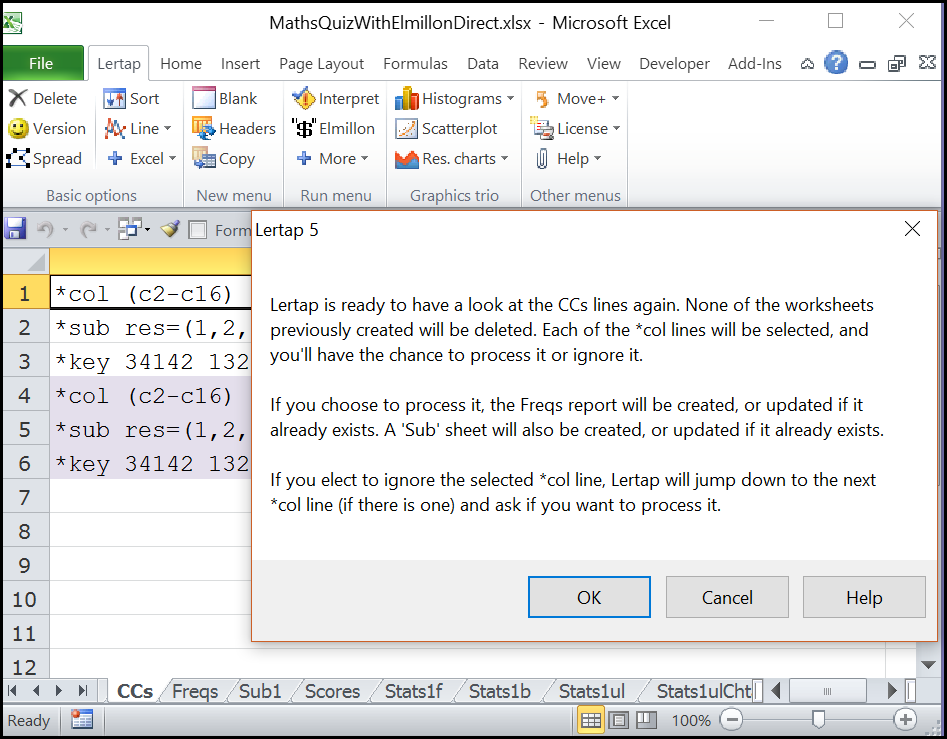Launch the Elmillon dollar icon
This screenshot has width=947, height=739.
pyautogui.click(x=304, y=129)
